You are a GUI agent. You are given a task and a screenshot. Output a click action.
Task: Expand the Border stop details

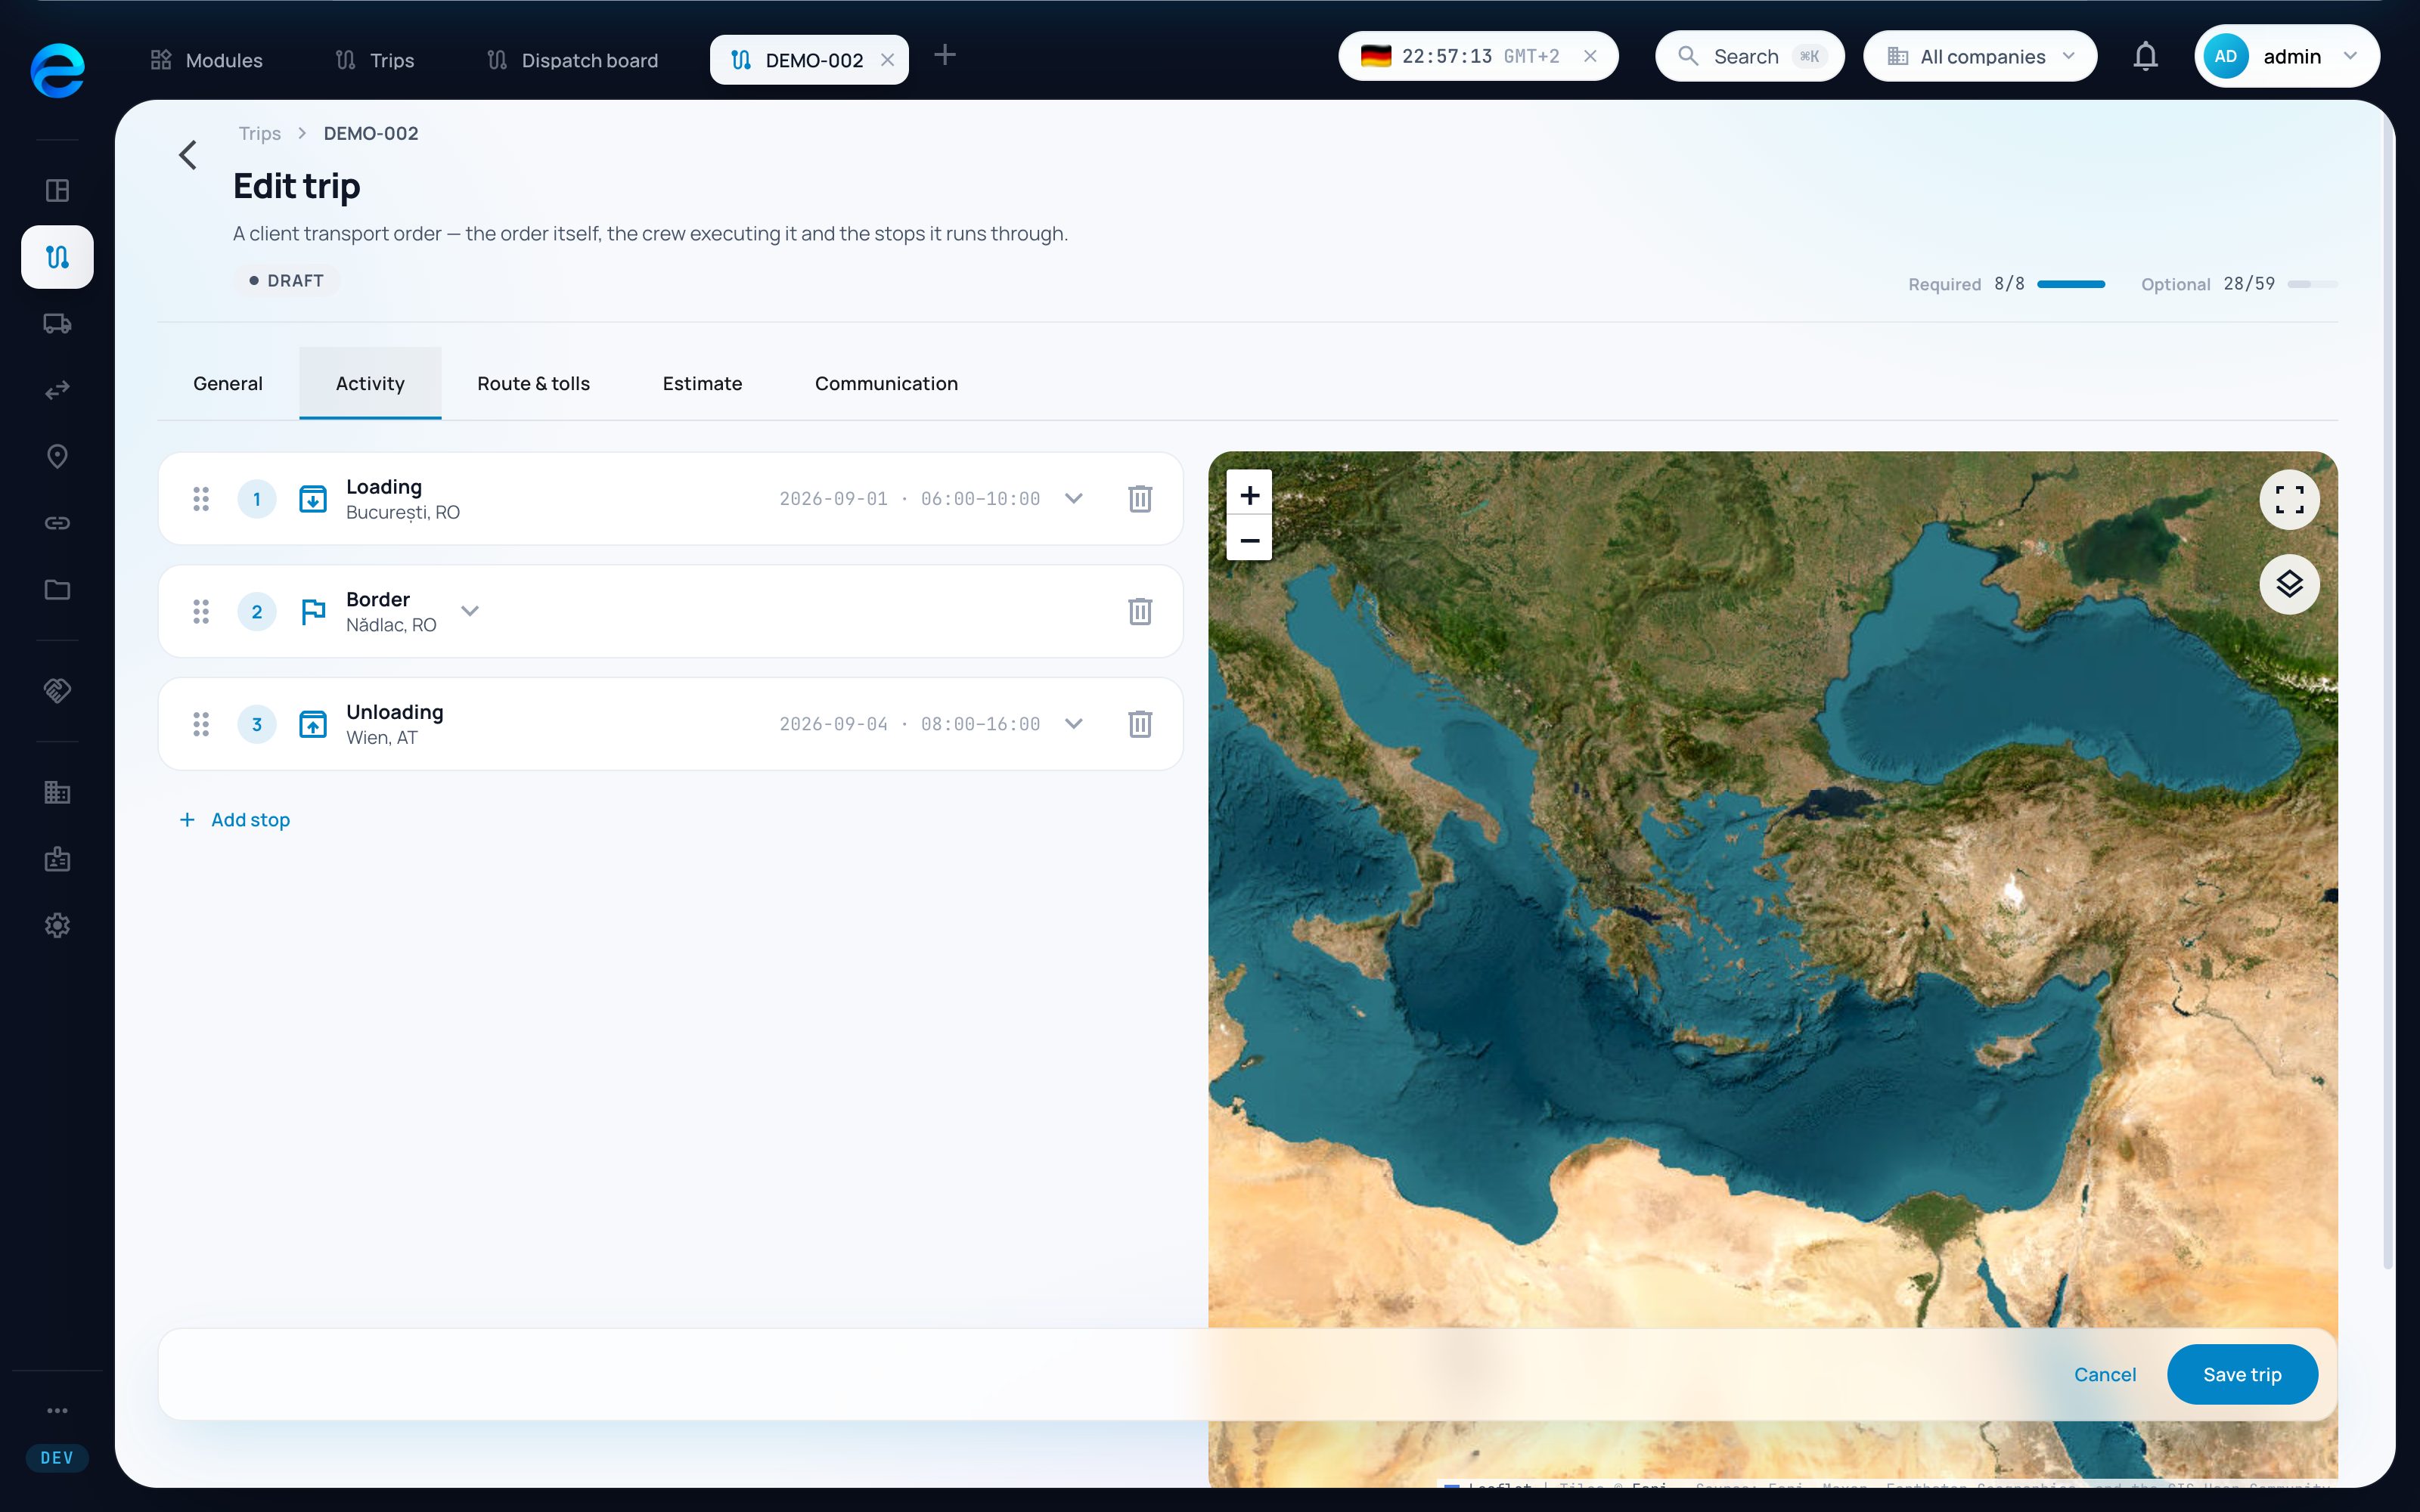click(x=470, y=611)
